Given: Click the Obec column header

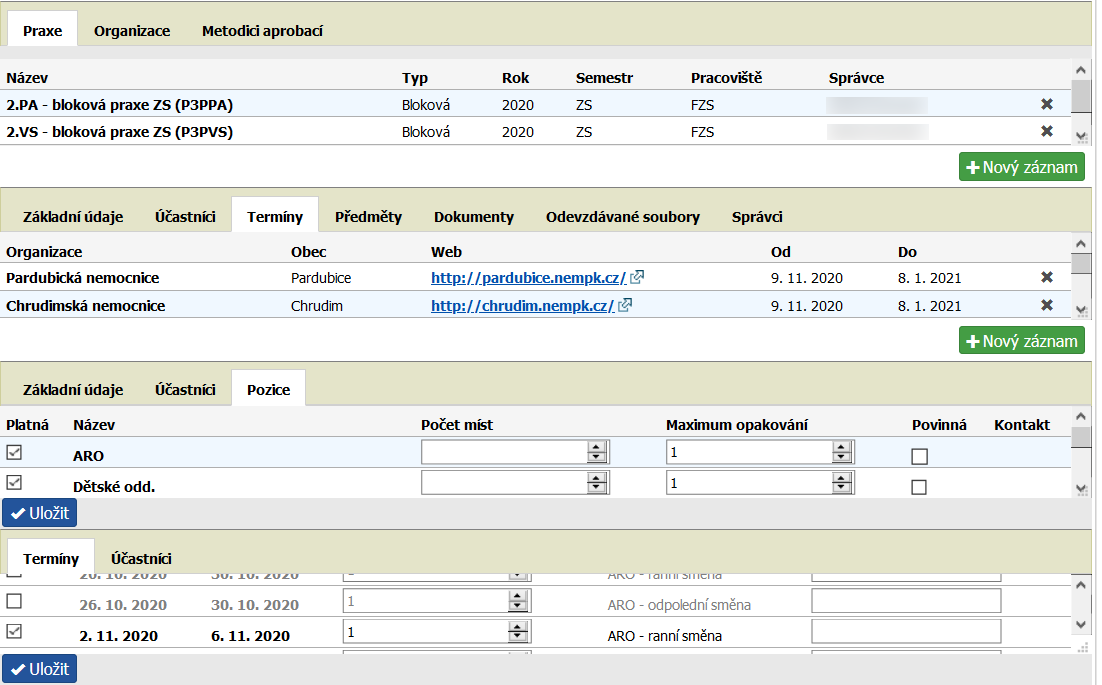Looking at the screenshot, I should [x=309, y=252].
